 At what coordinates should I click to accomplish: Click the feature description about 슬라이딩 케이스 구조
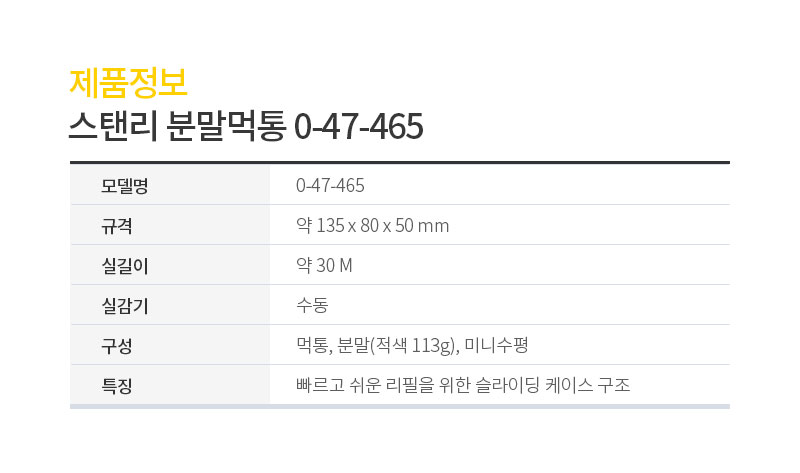[463, 385]
